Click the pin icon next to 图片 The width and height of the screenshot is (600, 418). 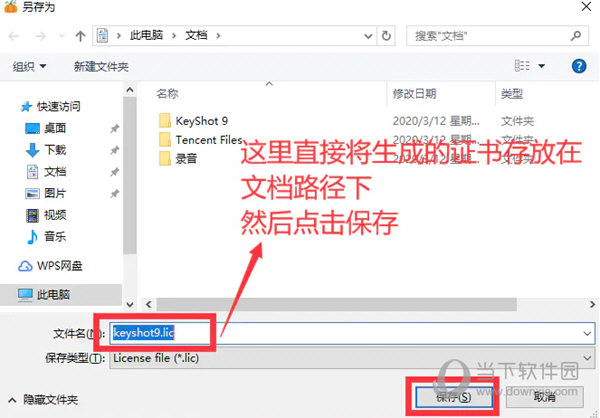114,194
